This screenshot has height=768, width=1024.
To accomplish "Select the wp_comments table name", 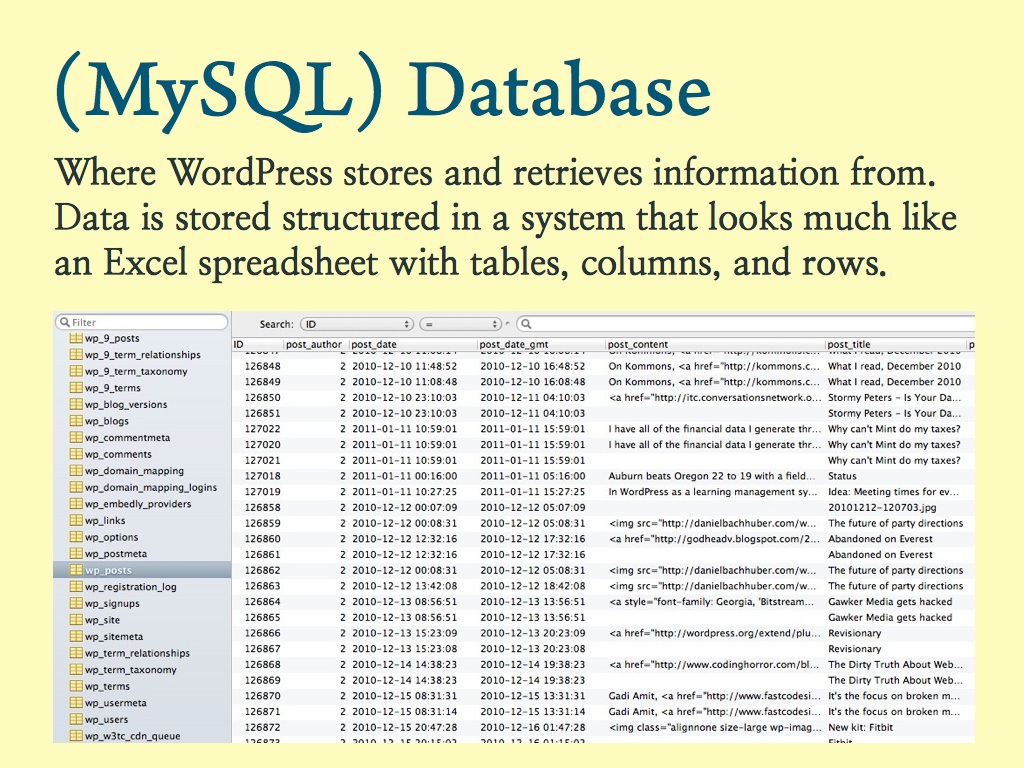I will point(118,455).
